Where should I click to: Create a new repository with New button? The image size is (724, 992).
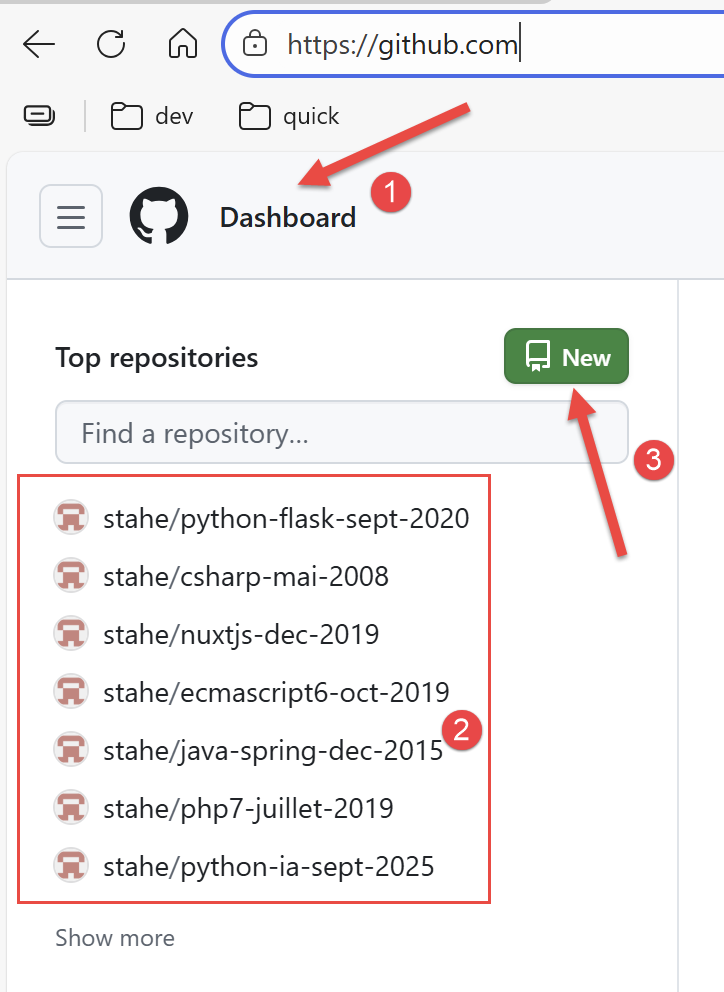coord(566,356)
